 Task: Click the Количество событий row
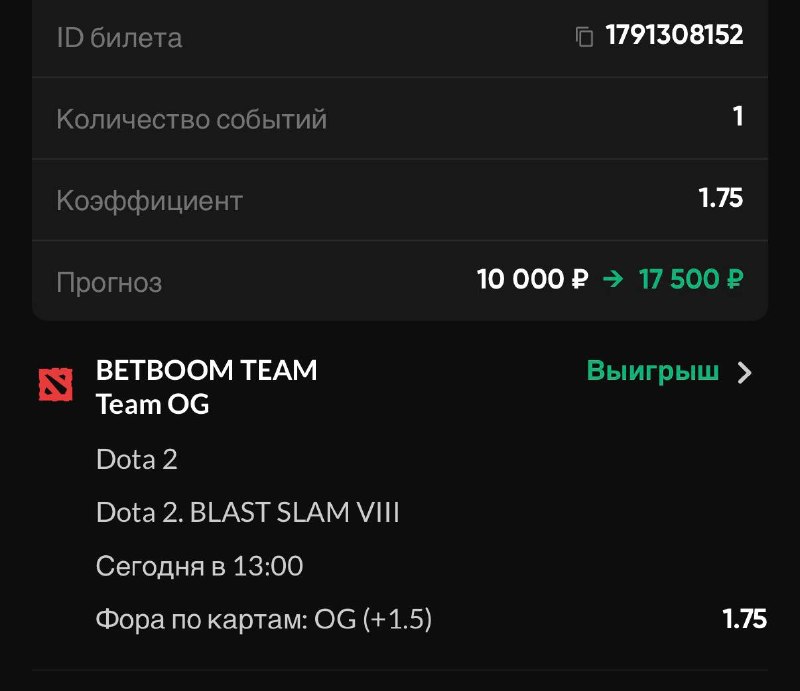click(x=400, y=118)
